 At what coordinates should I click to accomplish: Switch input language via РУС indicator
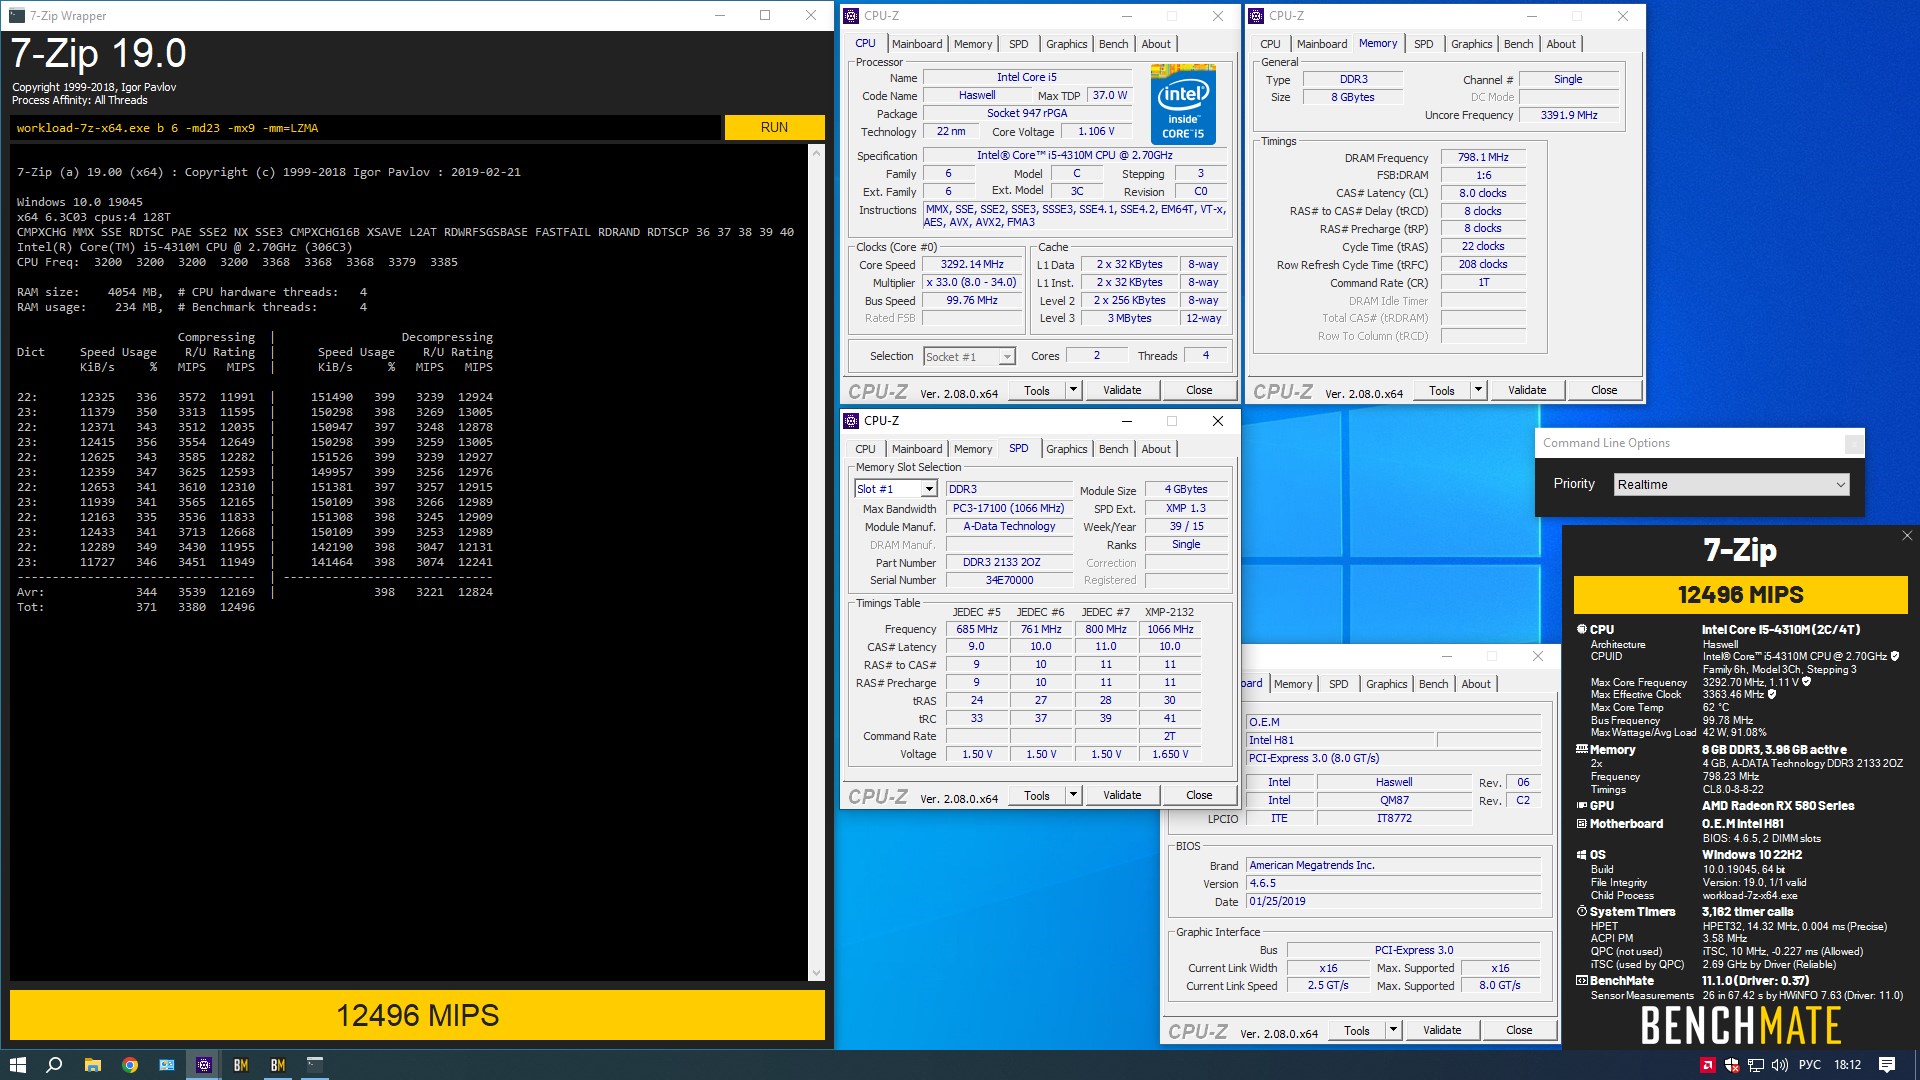(x=1809, y=1065)
